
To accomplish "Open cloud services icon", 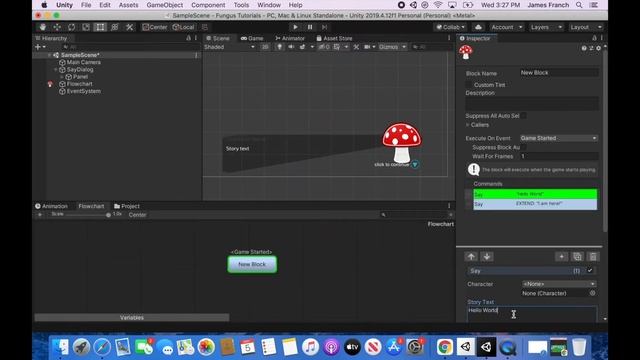I will [x=478, y=27].
